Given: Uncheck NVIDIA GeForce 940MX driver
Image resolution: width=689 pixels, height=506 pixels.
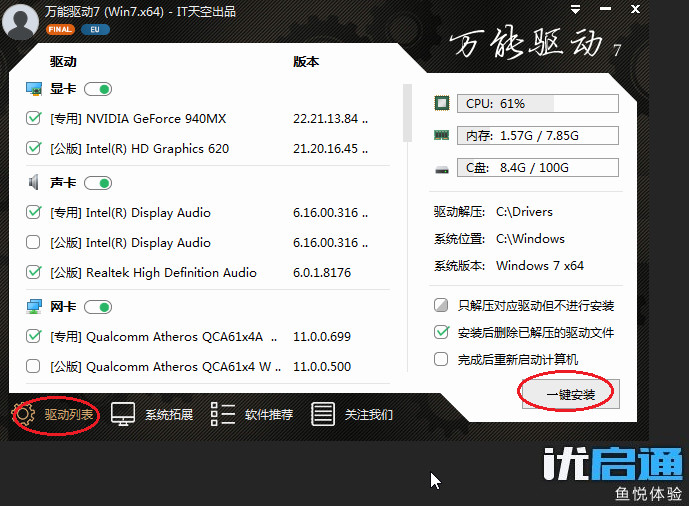Looking at the screenshot, I should point(33,118).
